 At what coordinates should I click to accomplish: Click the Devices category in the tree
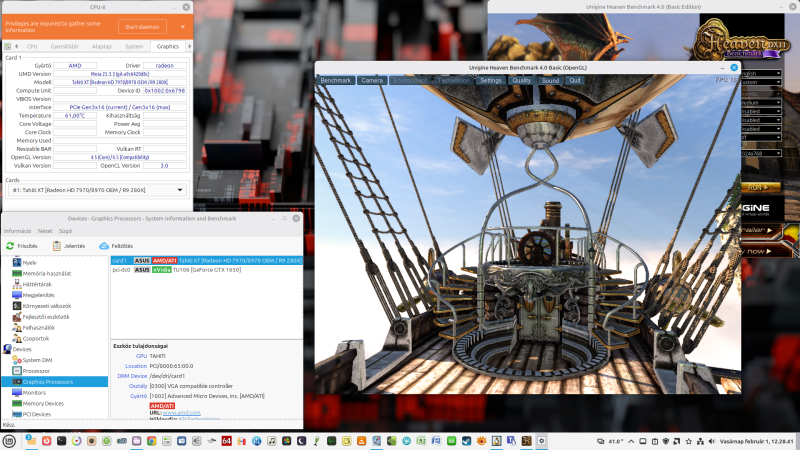coord(22,349)
